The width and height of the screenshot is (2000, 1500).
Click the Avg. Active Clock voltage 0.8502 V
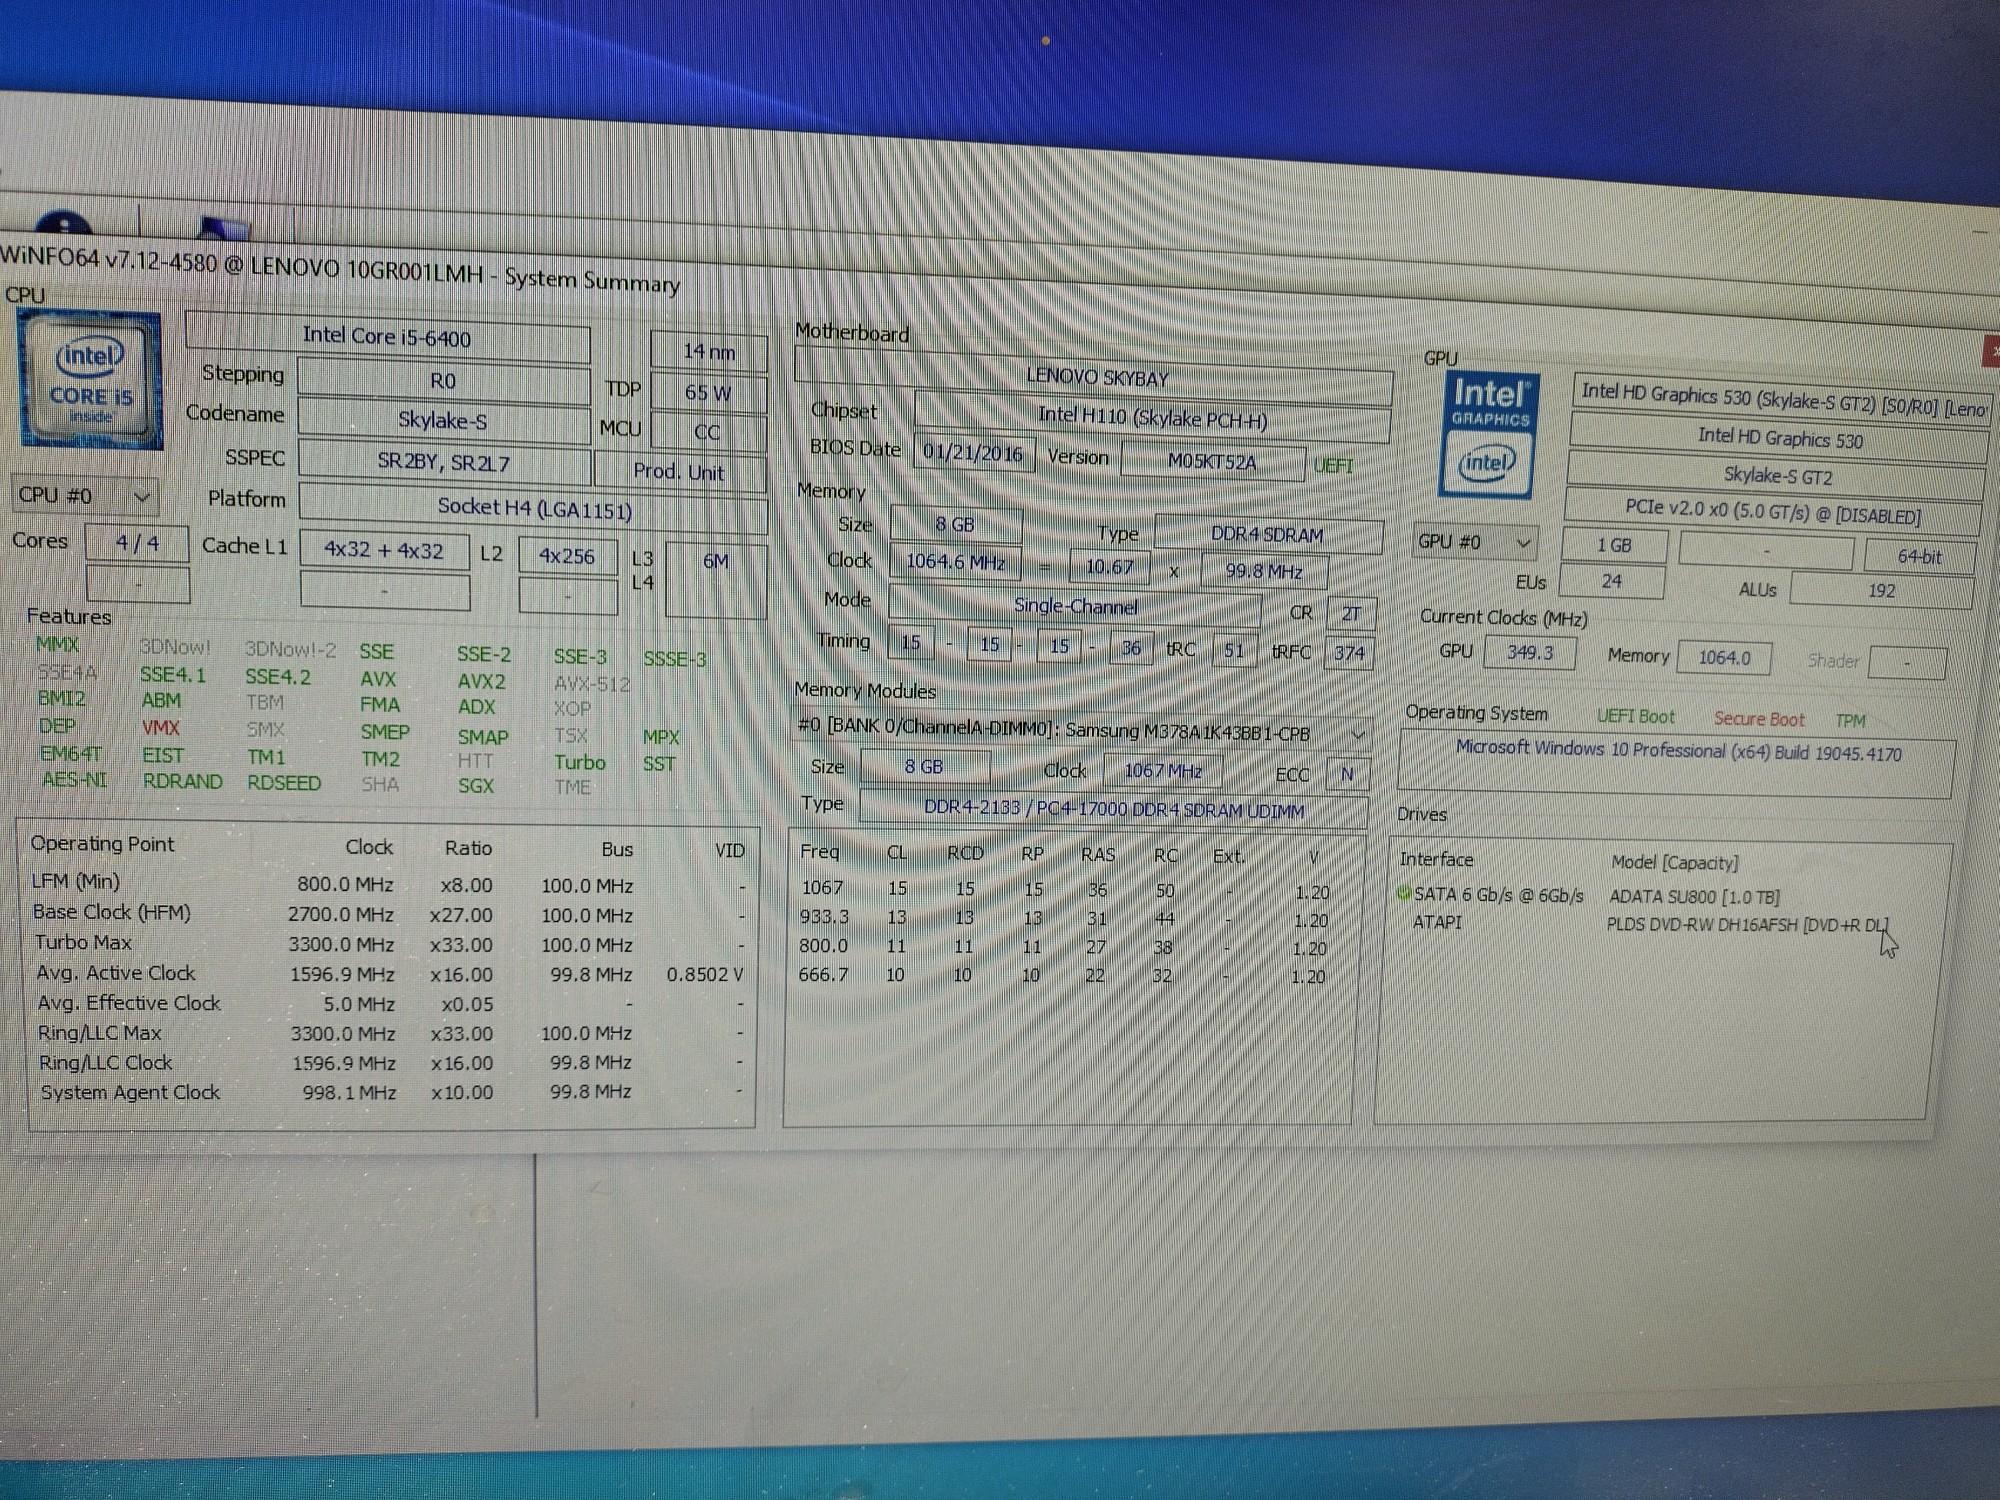705,974
